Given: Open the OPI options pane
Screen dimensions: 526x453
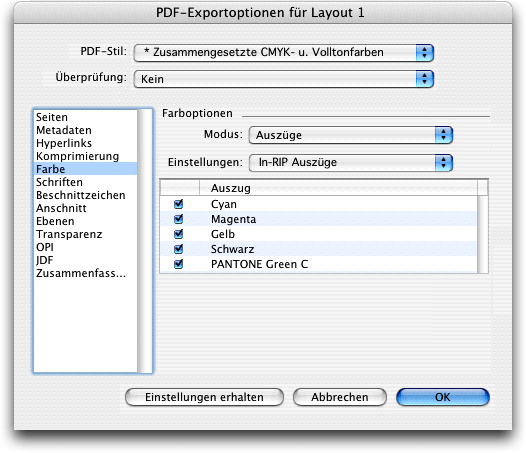Looking at the screenshot, I should pyautogui.click(x=86, y=247).
